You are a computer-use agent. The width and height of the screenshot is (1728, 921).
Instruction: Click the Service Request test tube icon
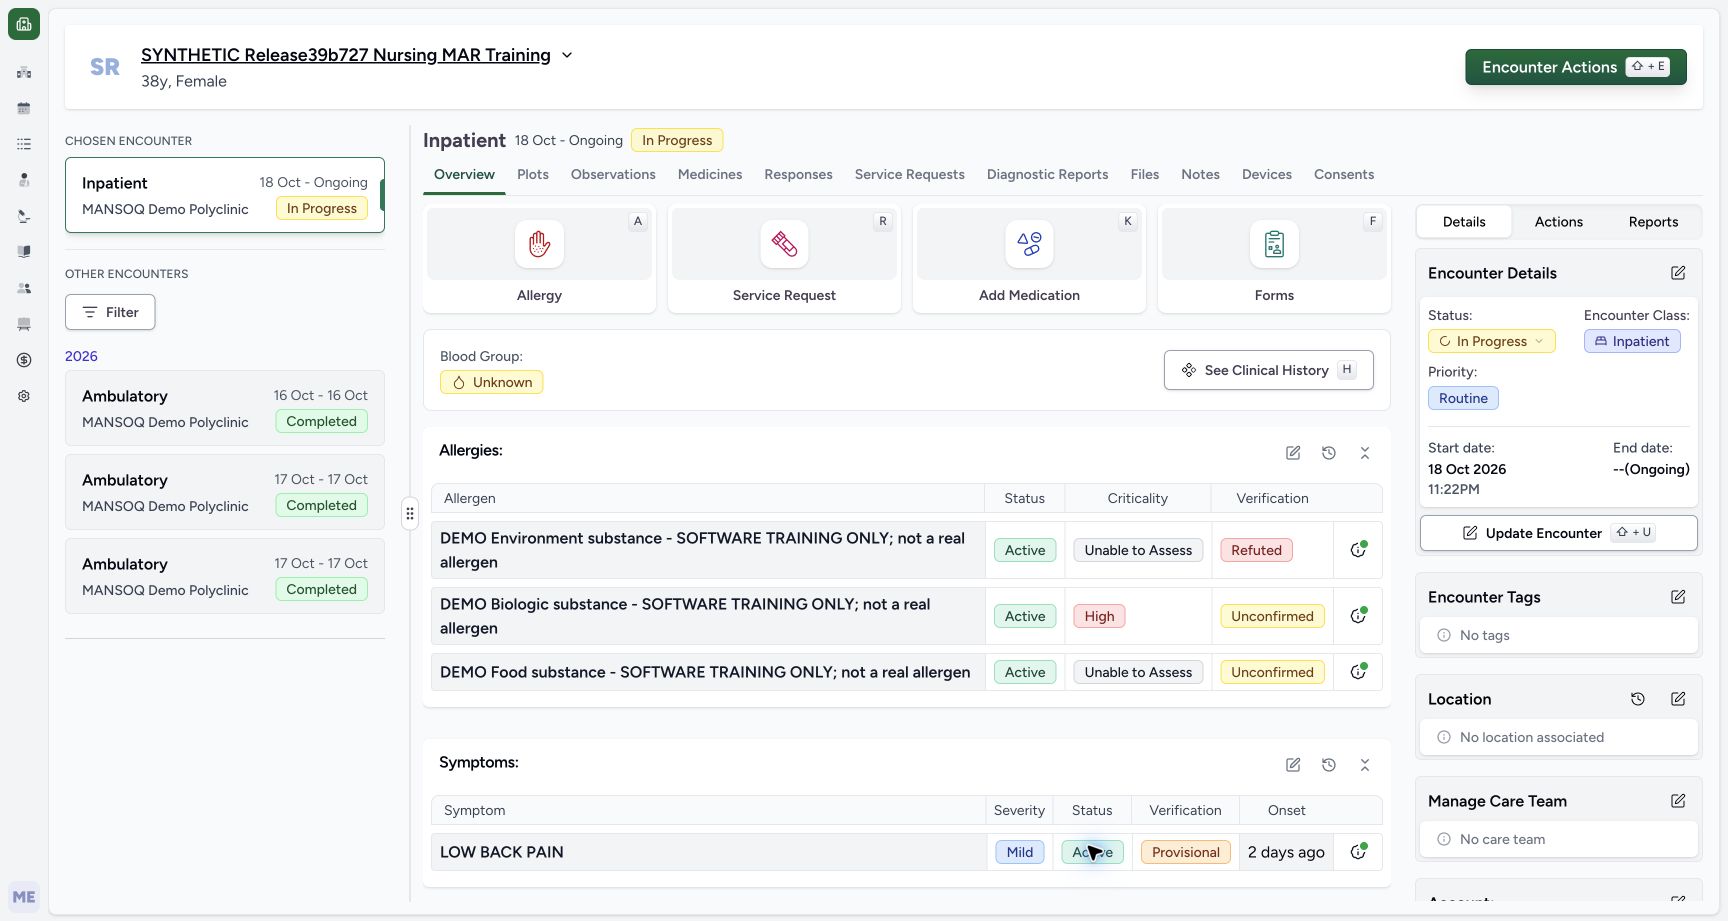[784, 244]
